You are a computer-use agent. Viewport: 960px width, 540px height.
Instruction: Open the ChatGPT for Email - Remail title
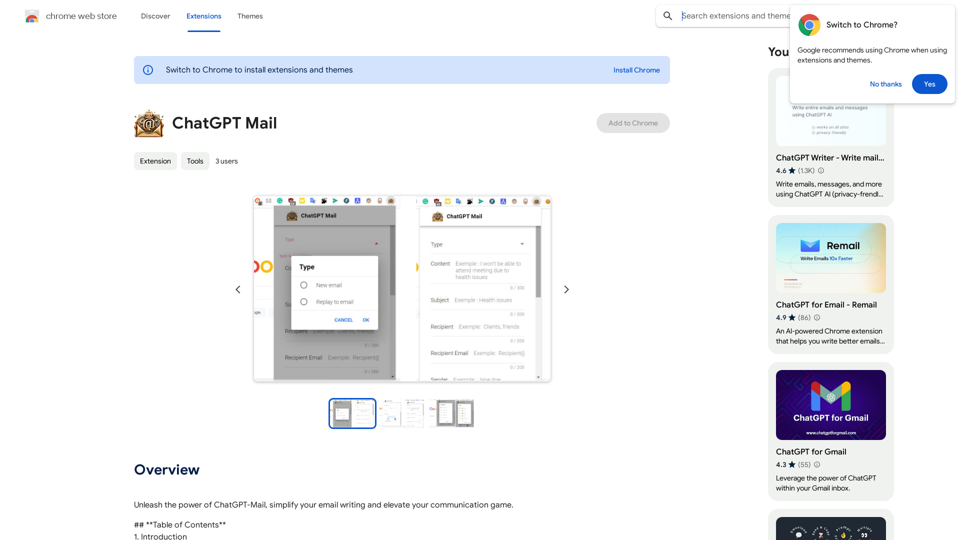(x=826, y=305)
